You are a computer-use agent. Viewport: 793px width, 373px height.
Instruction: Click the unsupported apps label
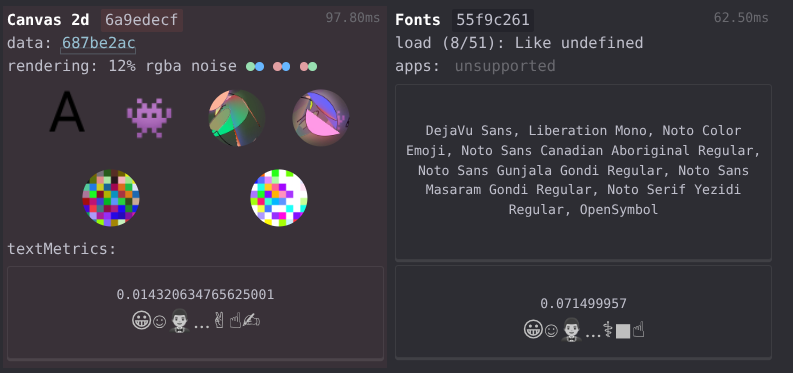click(505, 66)
